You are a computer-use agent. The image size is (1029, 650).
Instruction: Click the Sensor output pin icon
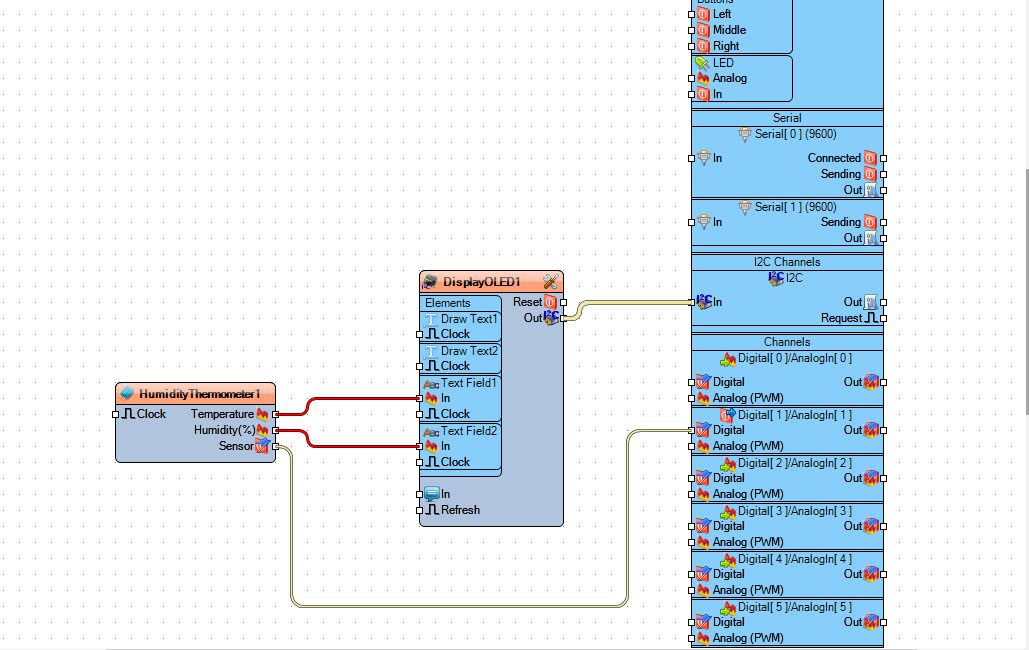click(262, 446)
